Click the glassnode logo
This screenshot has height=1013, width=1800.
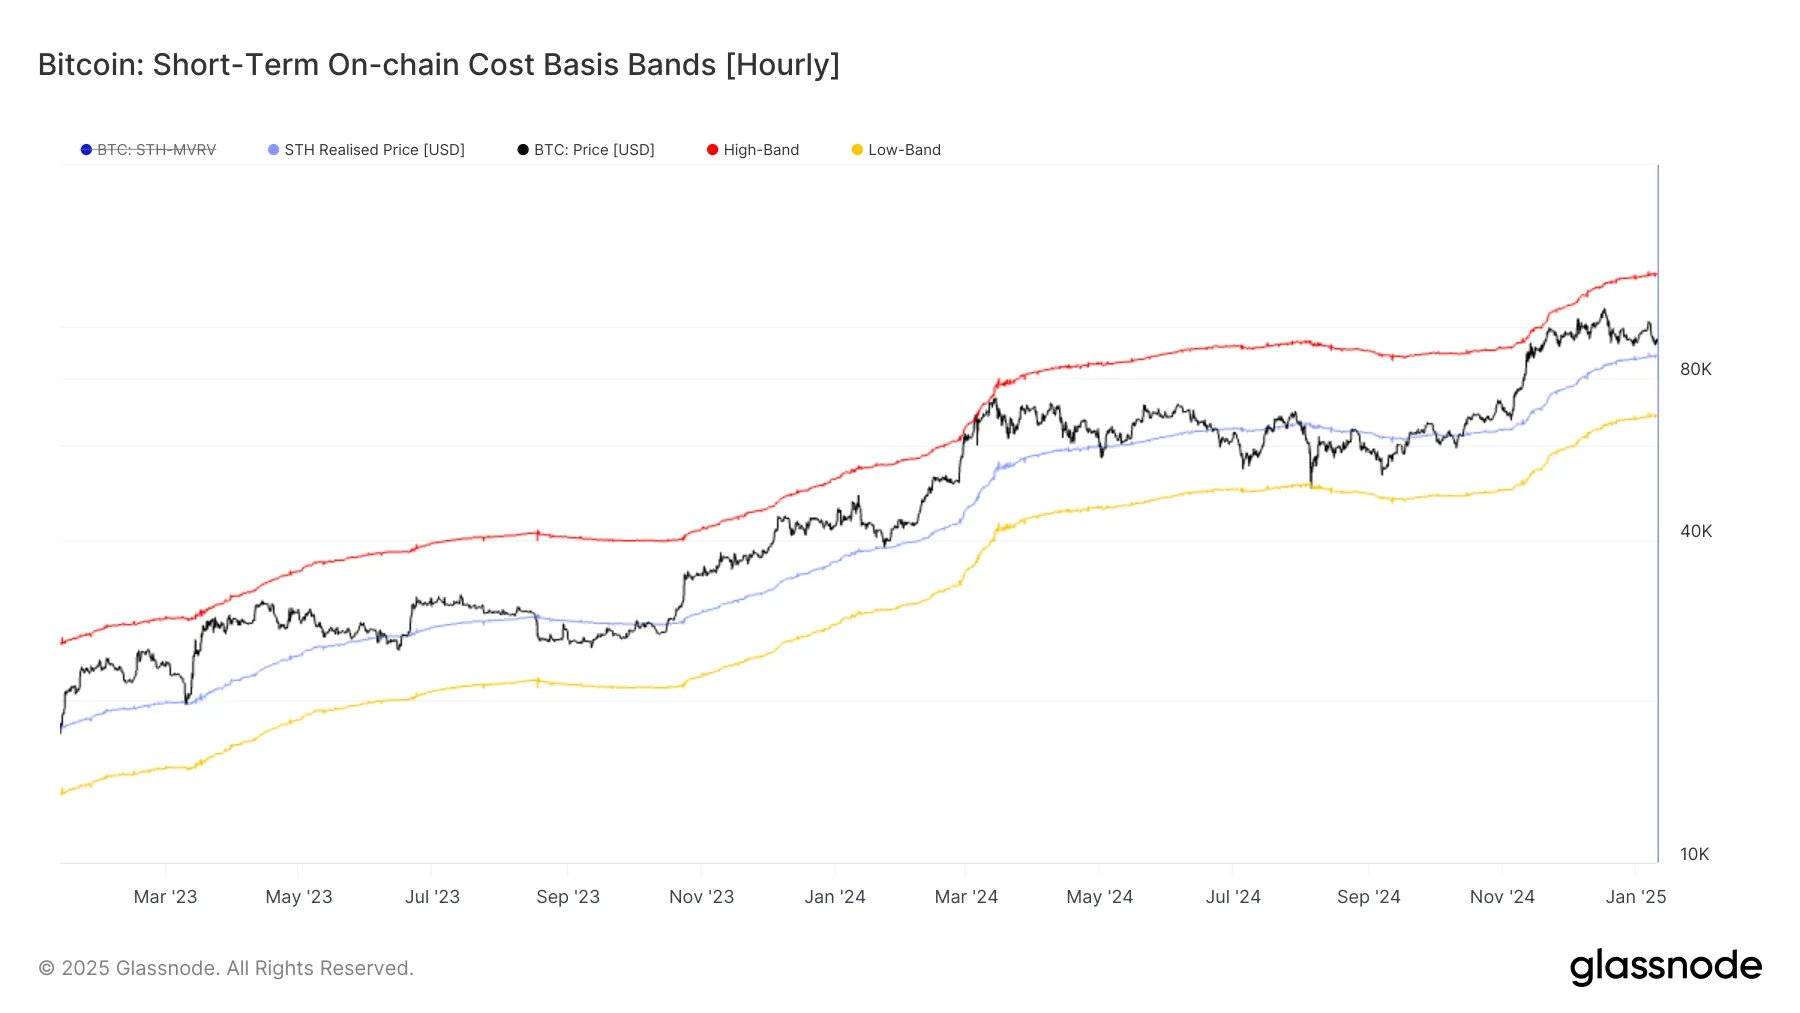1665,967
